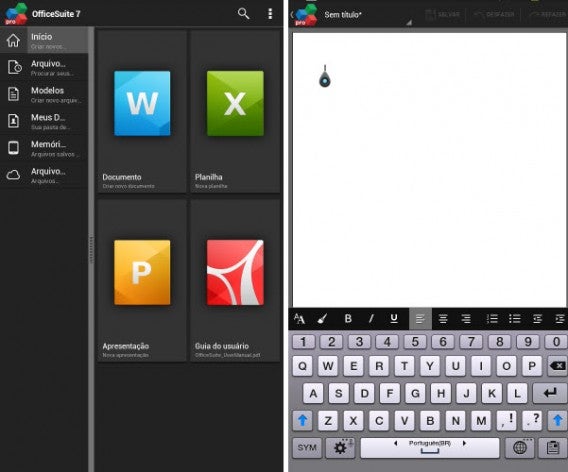Toggle italic formatting

pos(371,319)
